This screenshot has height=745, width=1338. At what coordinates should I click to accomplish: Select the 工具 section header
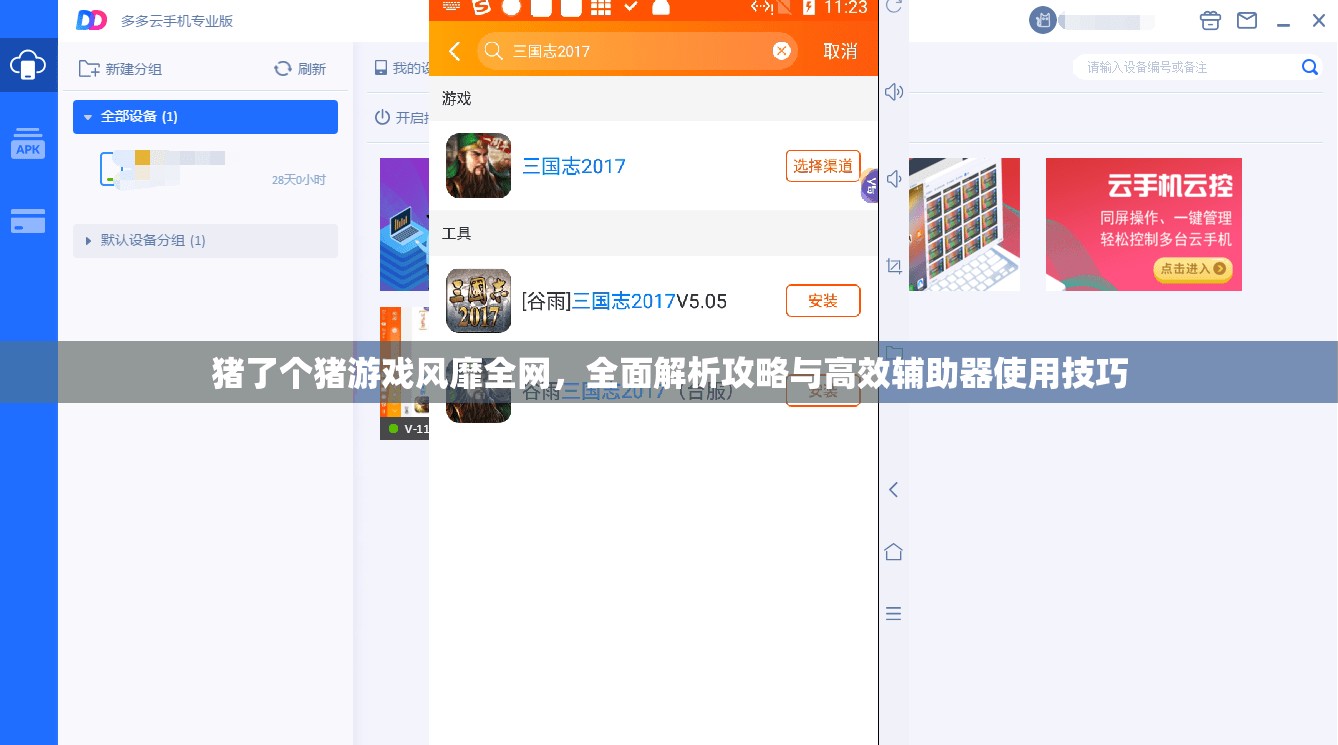click(456, 233)
